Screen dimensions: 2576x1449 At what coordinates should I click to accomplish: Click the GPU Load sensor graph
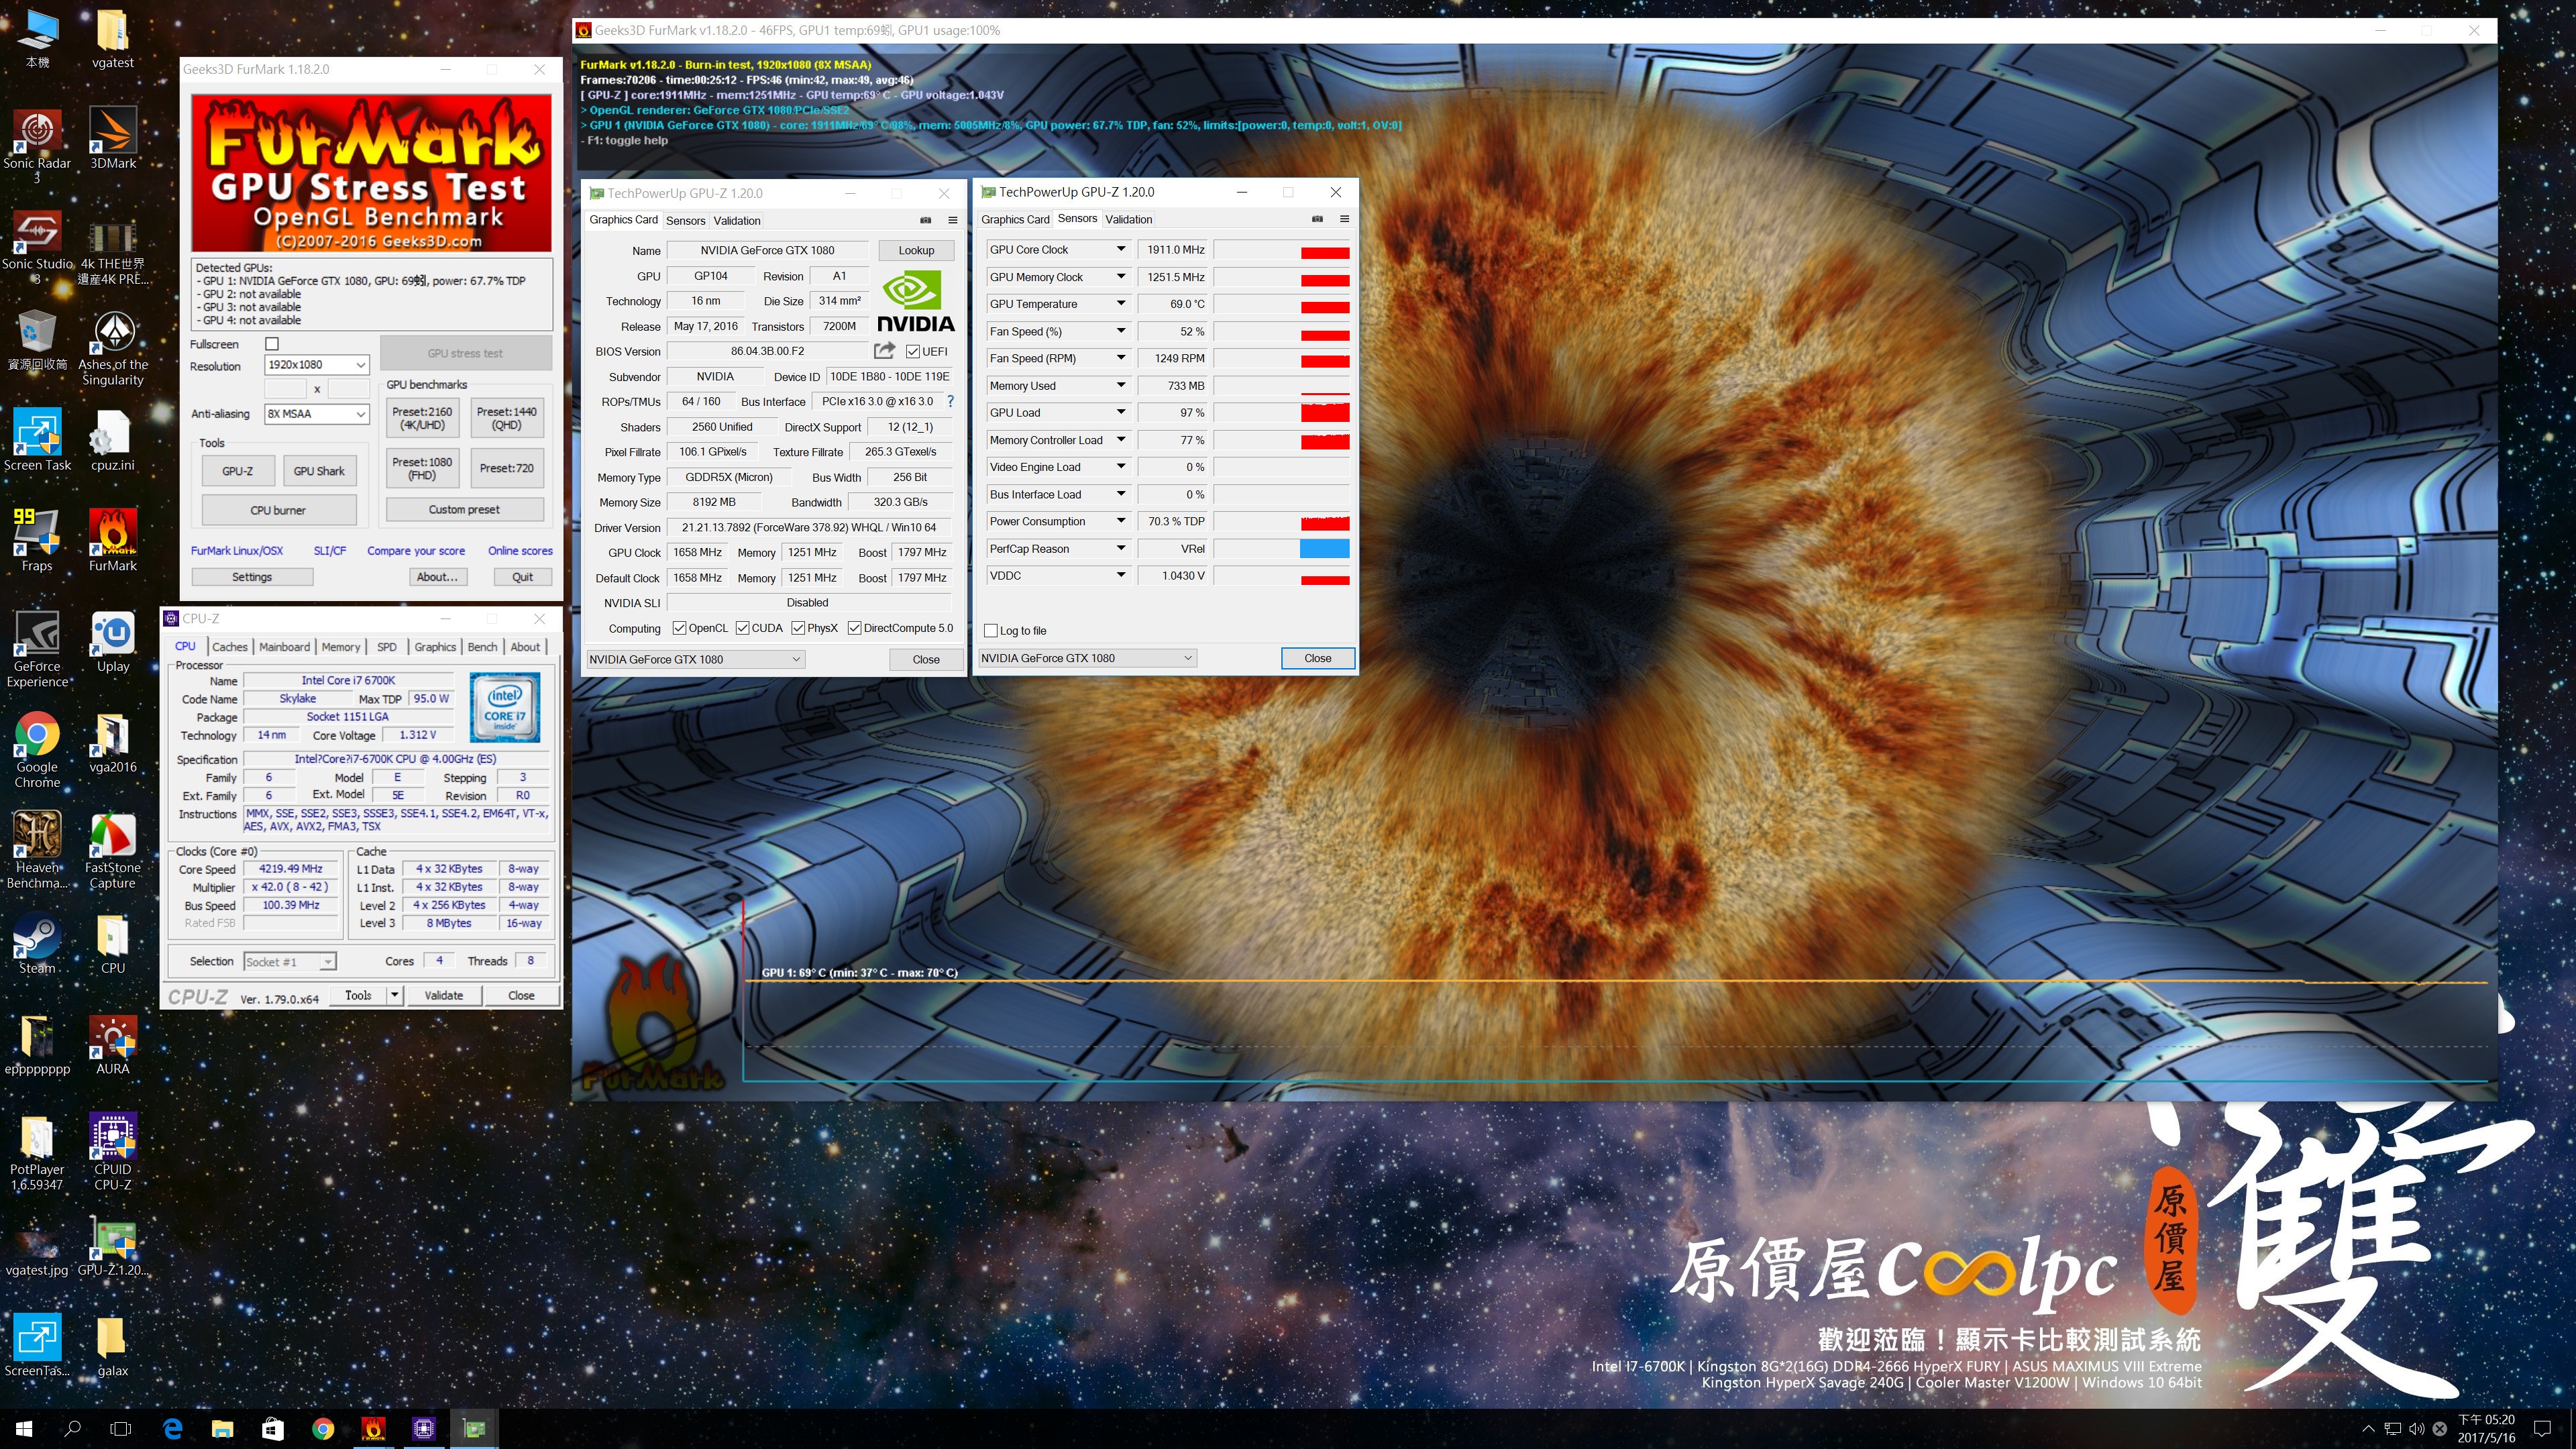pyautogui.click(x=1281, y=412)
